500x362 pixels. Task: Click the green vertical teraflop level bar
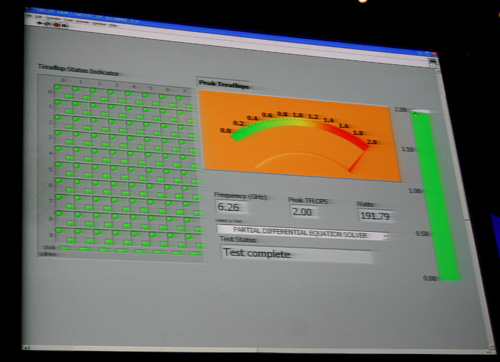(435, 197)
